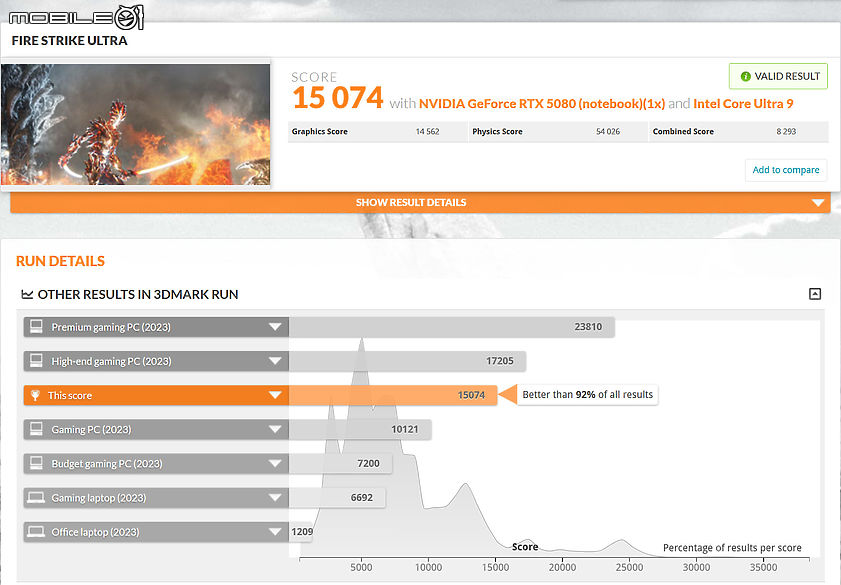Open the Intel Core Ultra 9 link
This screenshot has width=841, height=585.
point(743,103)
